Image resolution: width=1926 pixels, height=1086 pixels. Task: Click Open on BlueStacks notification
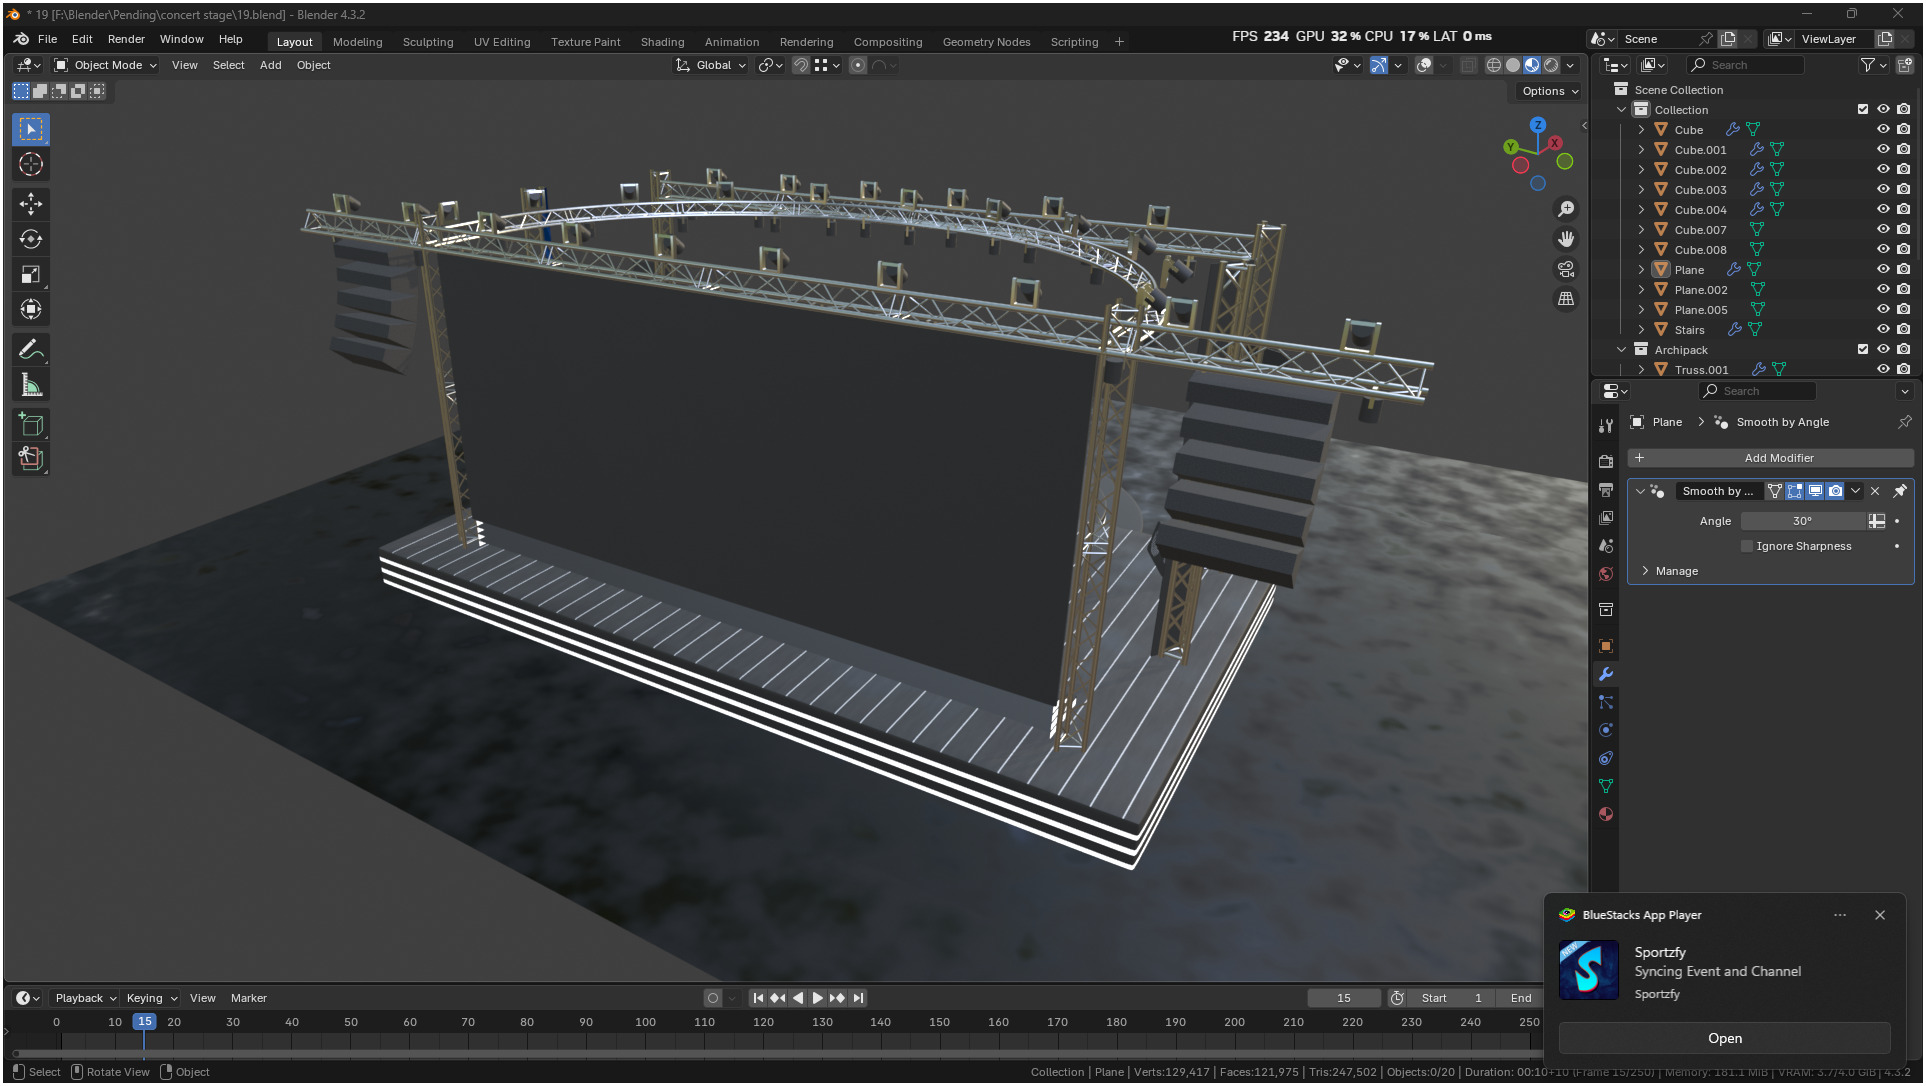1724,1038
